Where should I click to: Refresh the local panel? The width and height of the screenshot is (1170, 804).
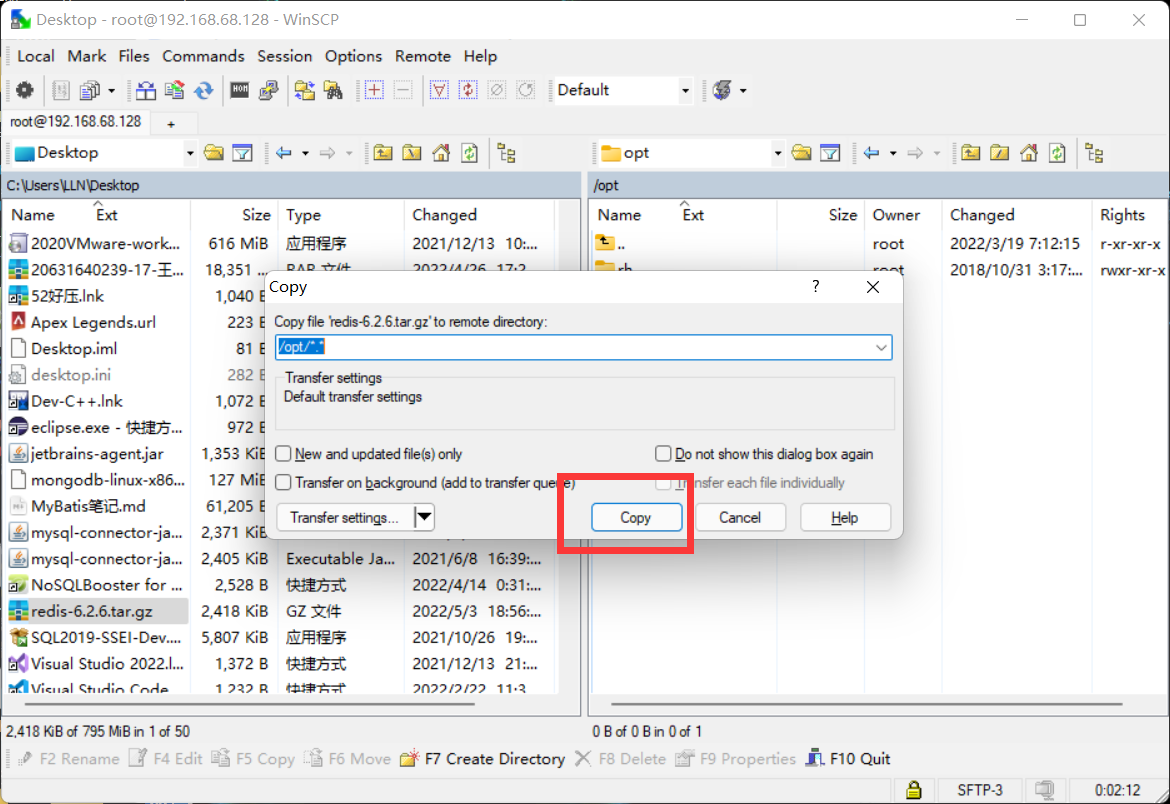[469, 153]
